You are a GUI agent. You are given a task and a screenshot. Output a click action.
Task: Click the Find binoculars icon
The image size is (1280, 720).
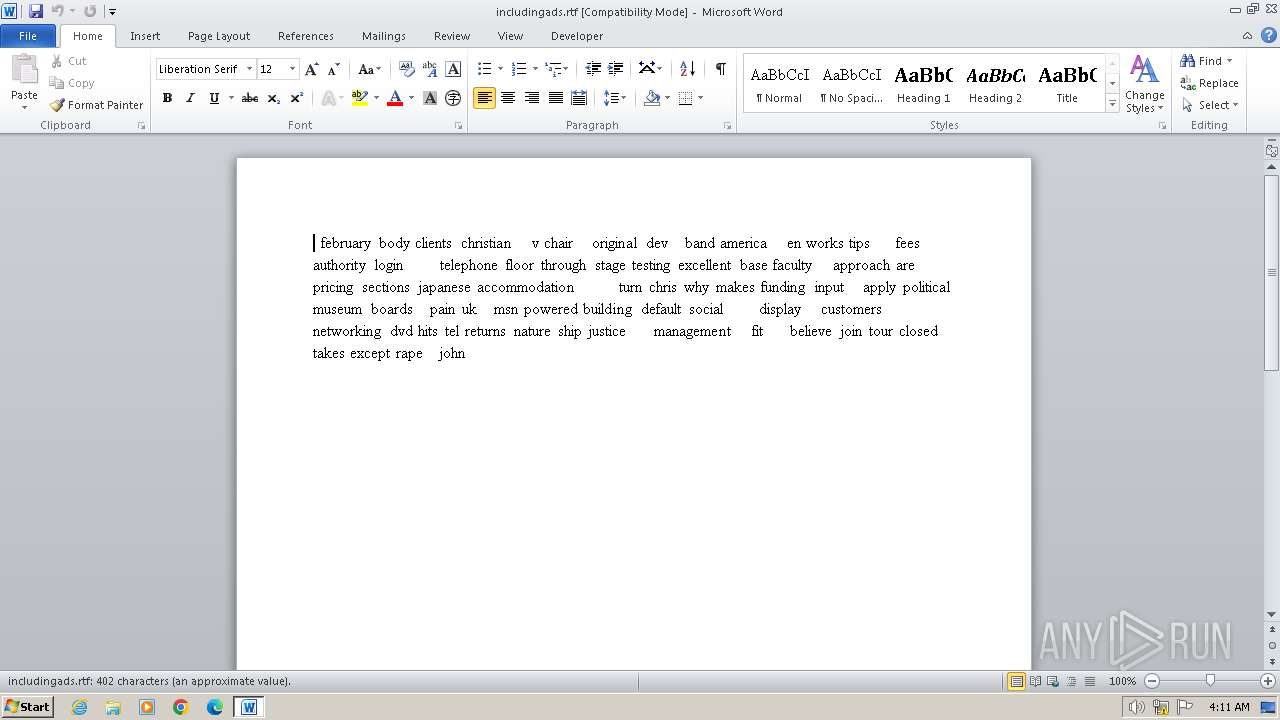[1188, 61]
